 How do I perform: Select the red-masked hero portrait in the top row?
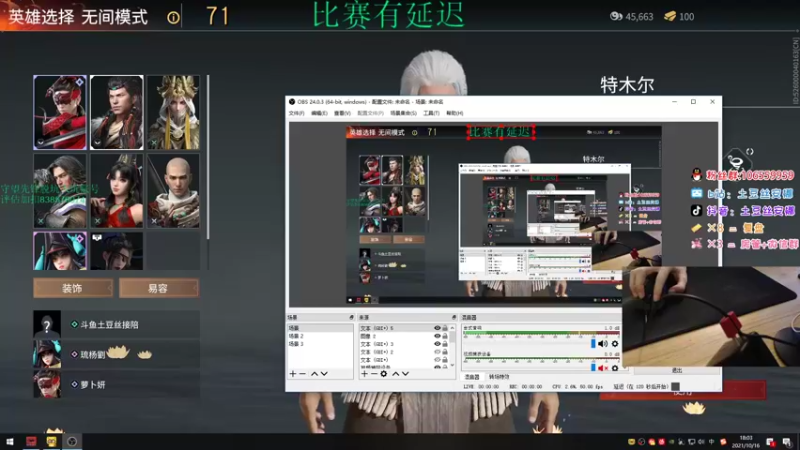coord(60,112)
